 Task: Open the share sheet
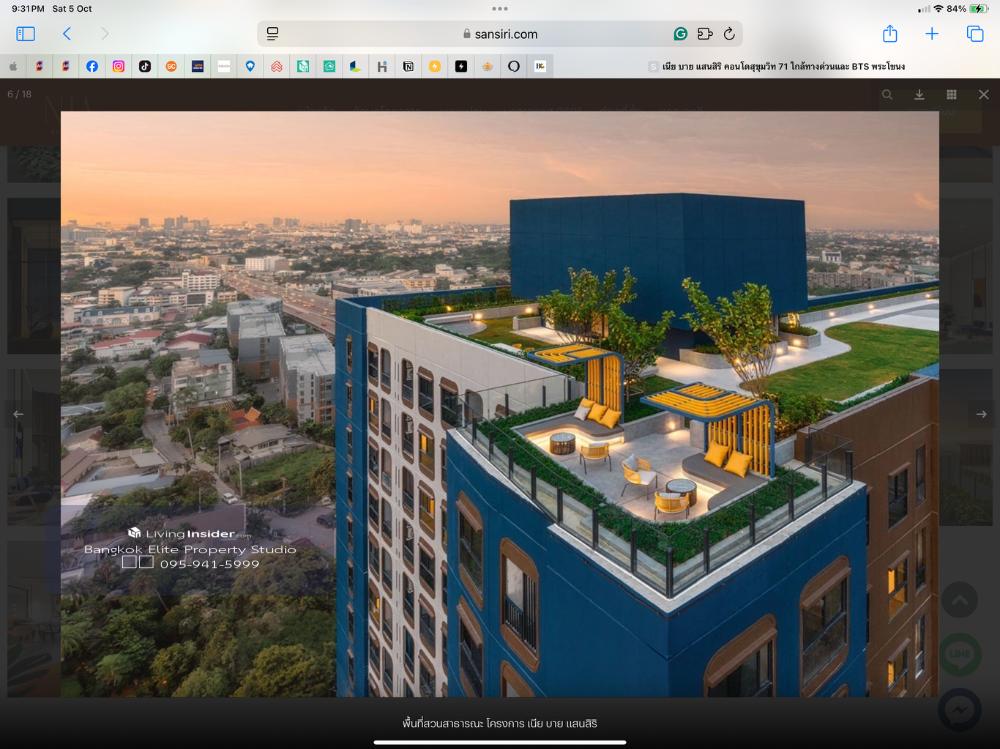[890, 34]
